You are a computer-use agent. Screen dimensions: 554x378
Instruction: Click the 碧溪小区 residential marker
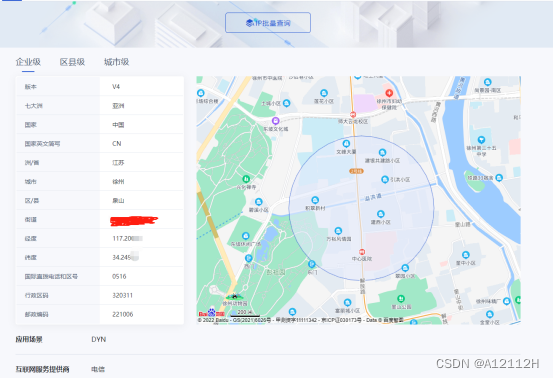pos(259,202)
